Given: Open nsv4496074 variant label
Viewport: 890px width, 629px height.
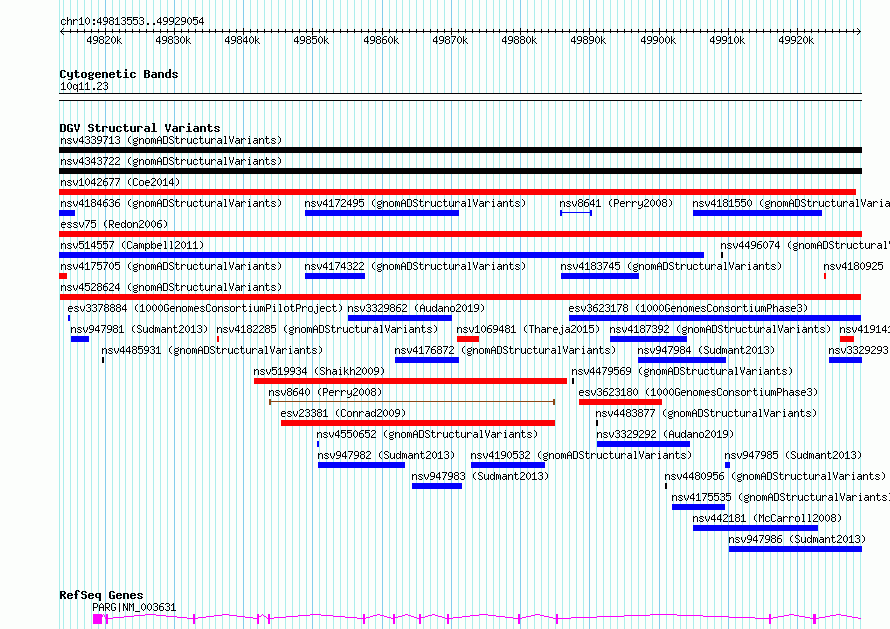Looking at the screenshot, I should tap(805, 245).
